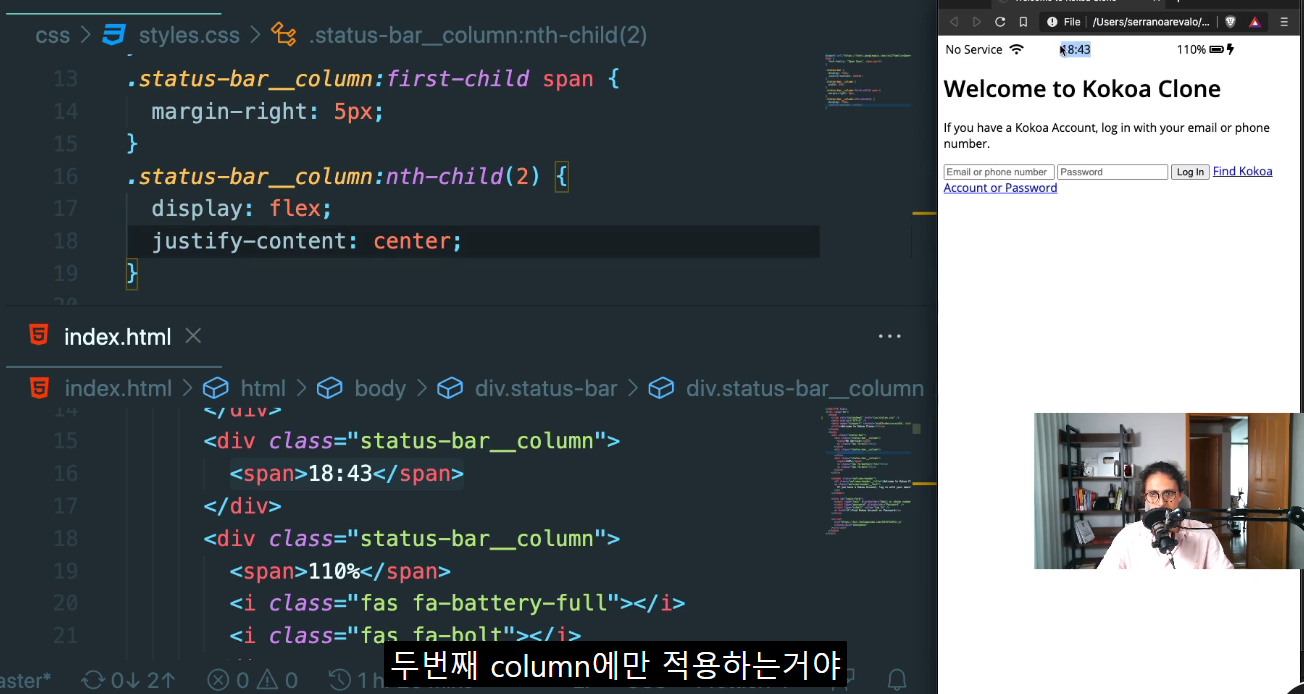This screenshot has width=1304, height=694.
Task: Click line number 18 in styles.css gutter
Action: (65, 241)
